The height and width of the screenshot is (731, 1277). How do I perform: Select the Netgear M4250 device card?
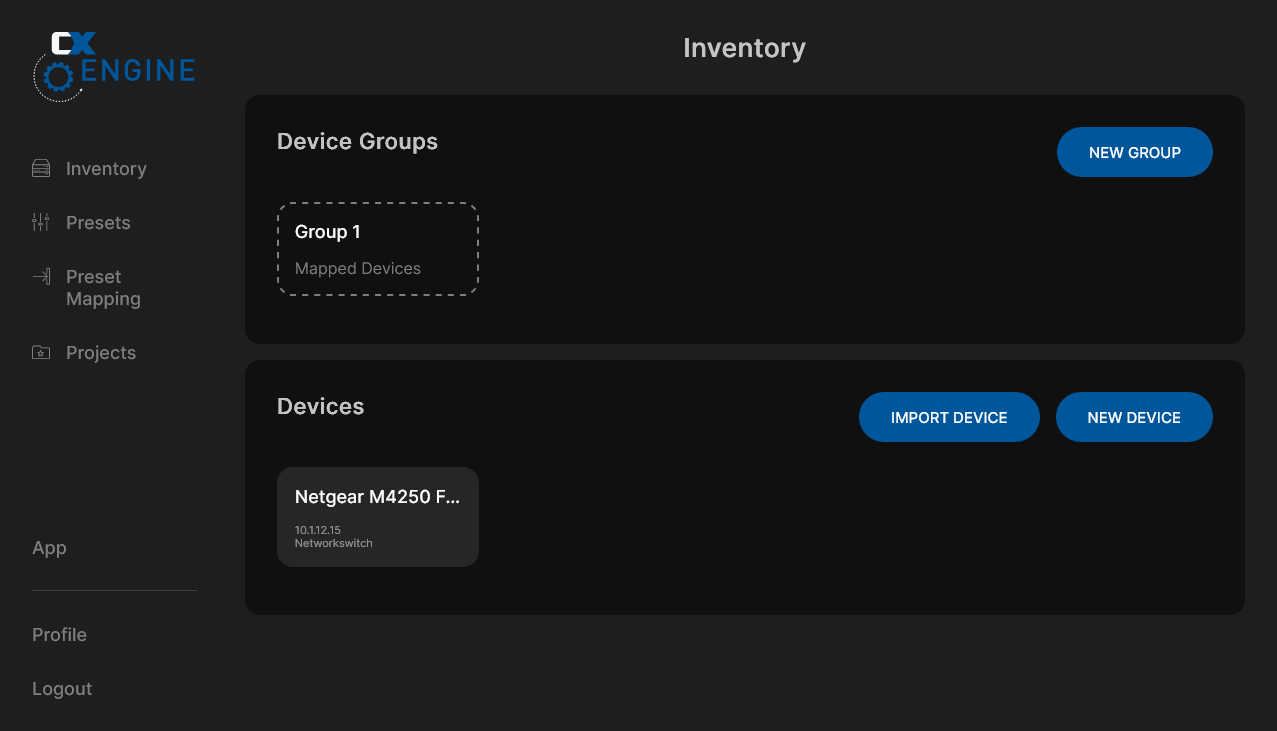coord(377,516)
